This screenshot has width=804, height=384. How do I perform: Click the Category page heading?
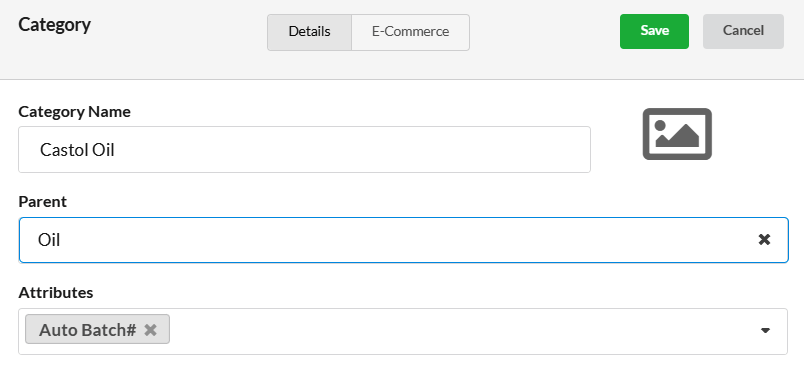54,25
